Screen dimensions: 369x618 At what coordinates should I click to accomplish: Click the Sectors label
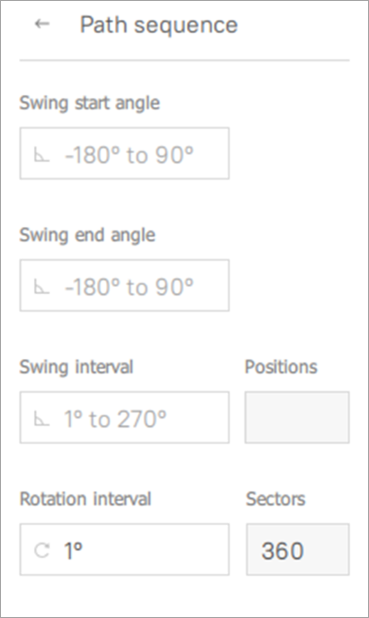(276, 499)
